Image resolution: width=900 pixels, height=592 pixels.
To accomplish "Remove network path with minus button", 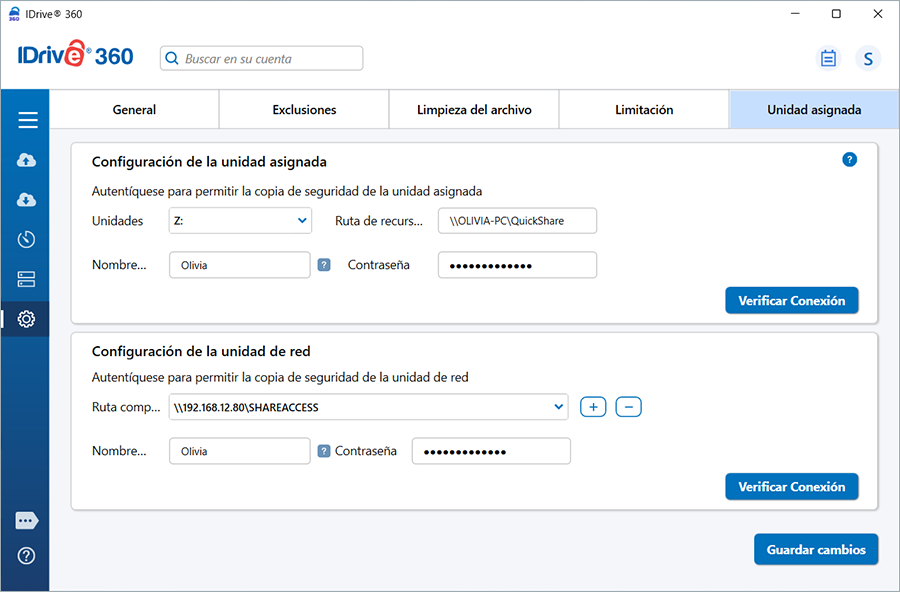I will click(628, 407).
